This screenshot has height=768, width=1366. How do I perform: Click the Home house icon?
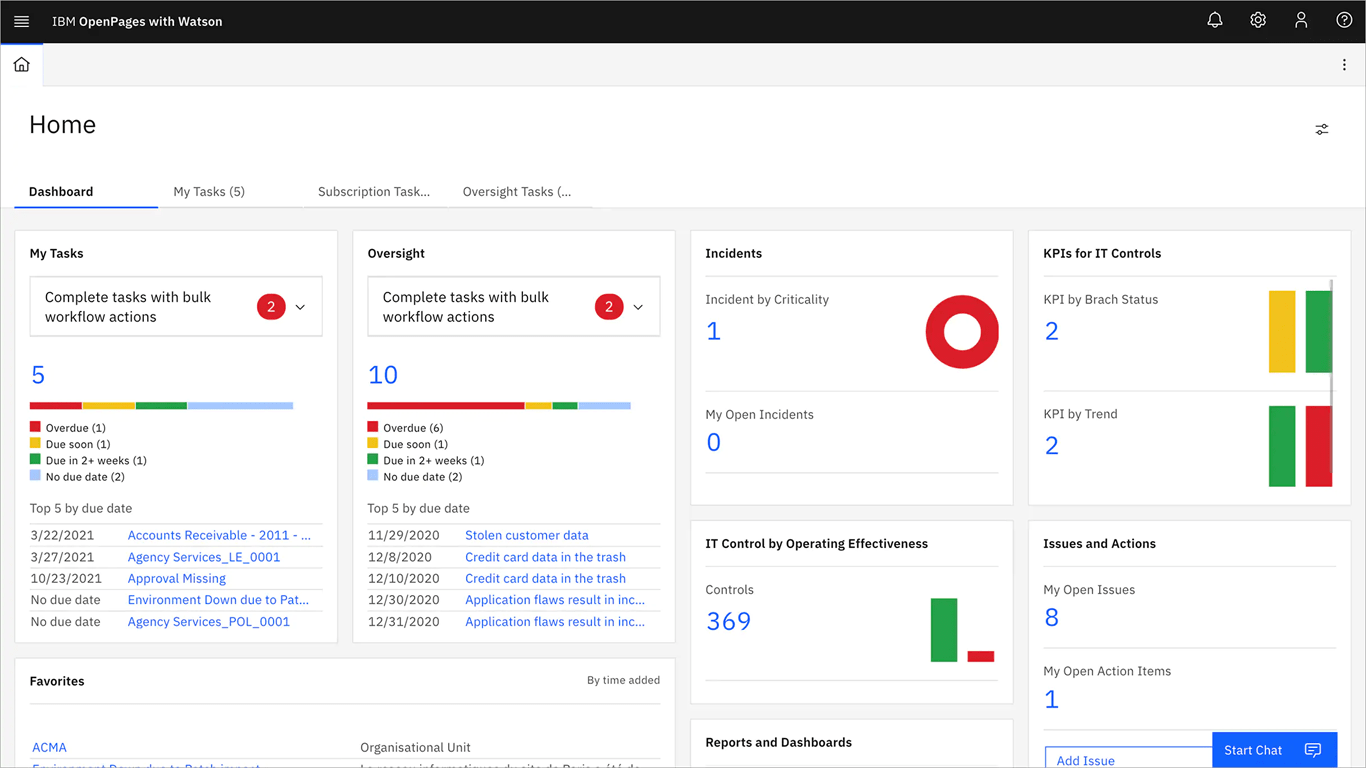tap(21, 63)
